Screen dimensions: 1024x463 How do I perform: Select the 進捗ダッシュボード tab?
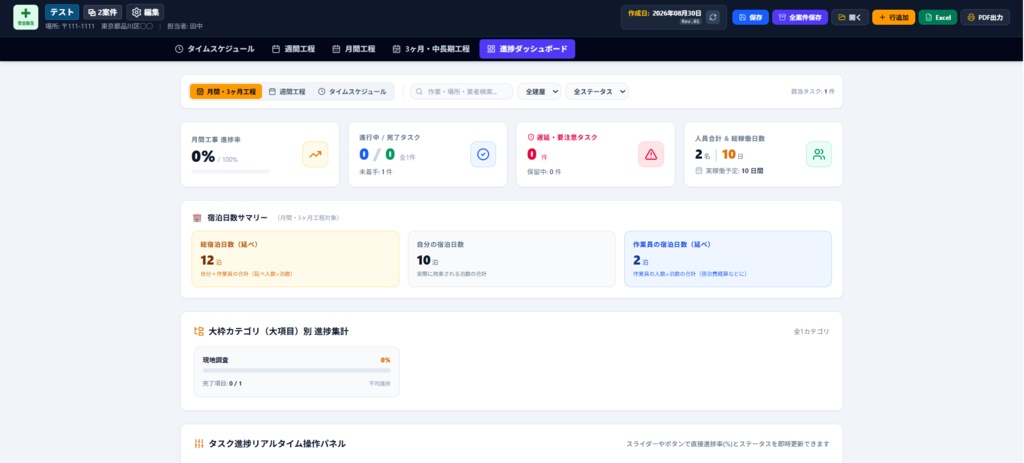pyautogui.click(x=527, y=49)
